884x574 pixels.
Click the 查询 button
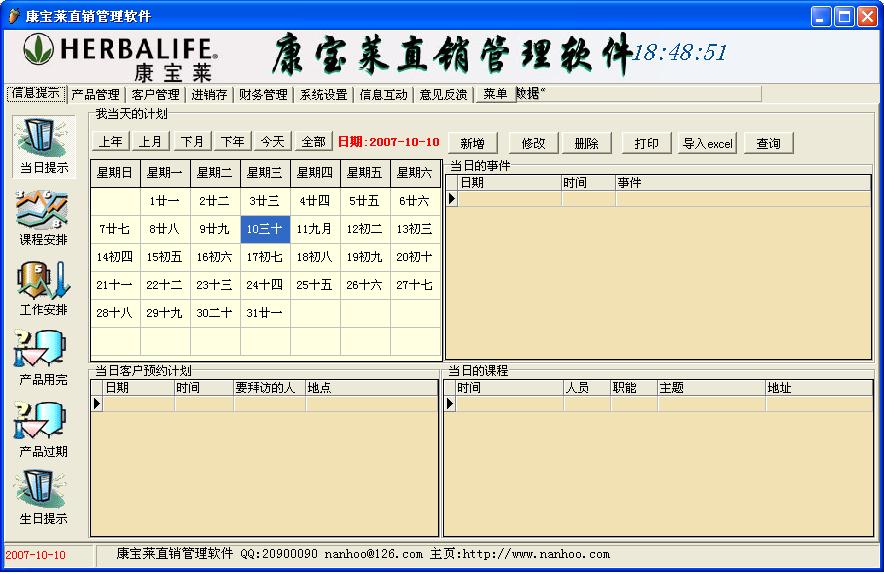click(768, 143)
